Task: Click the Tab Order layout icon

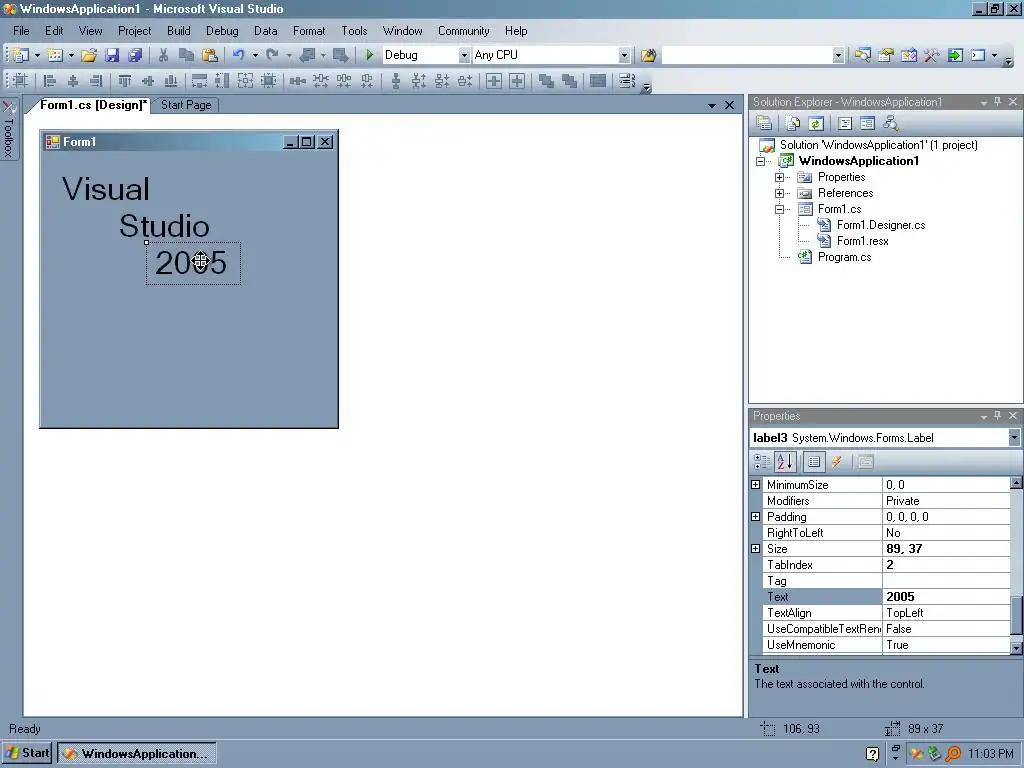Action: [627, 81]
